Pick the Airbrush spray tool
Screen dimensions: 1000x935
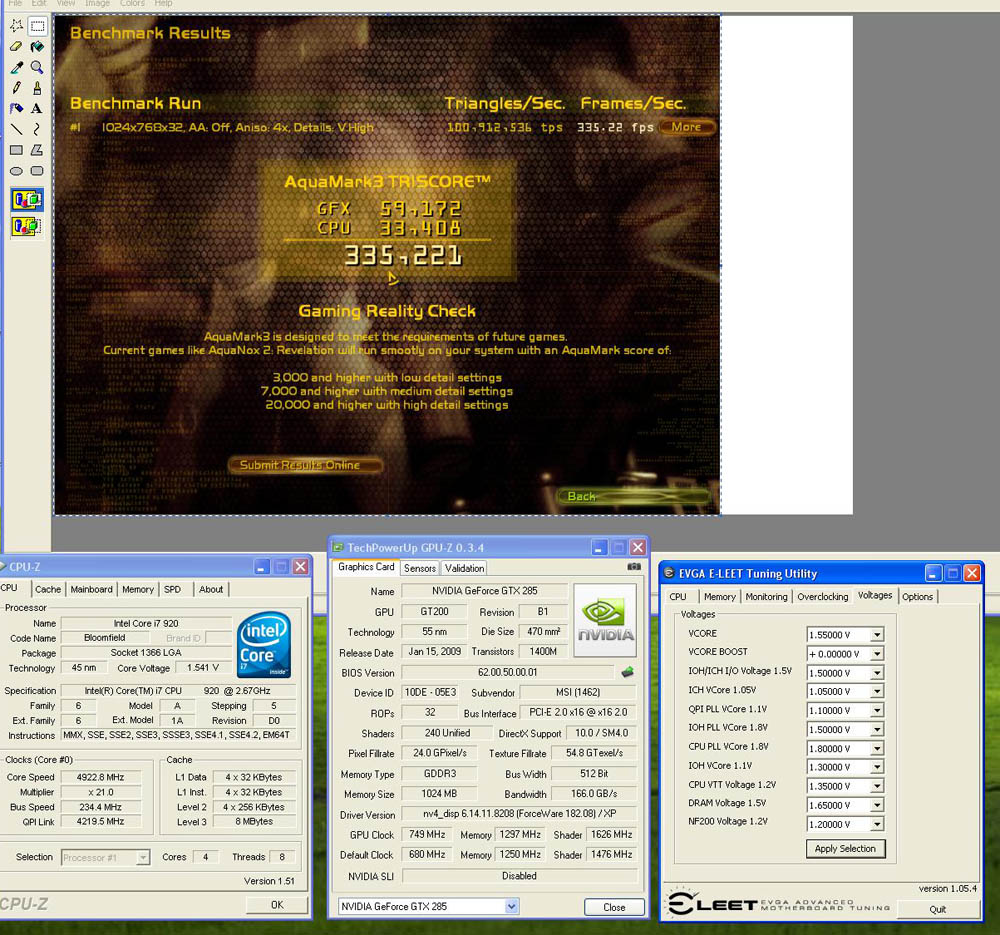pos(17,108)
